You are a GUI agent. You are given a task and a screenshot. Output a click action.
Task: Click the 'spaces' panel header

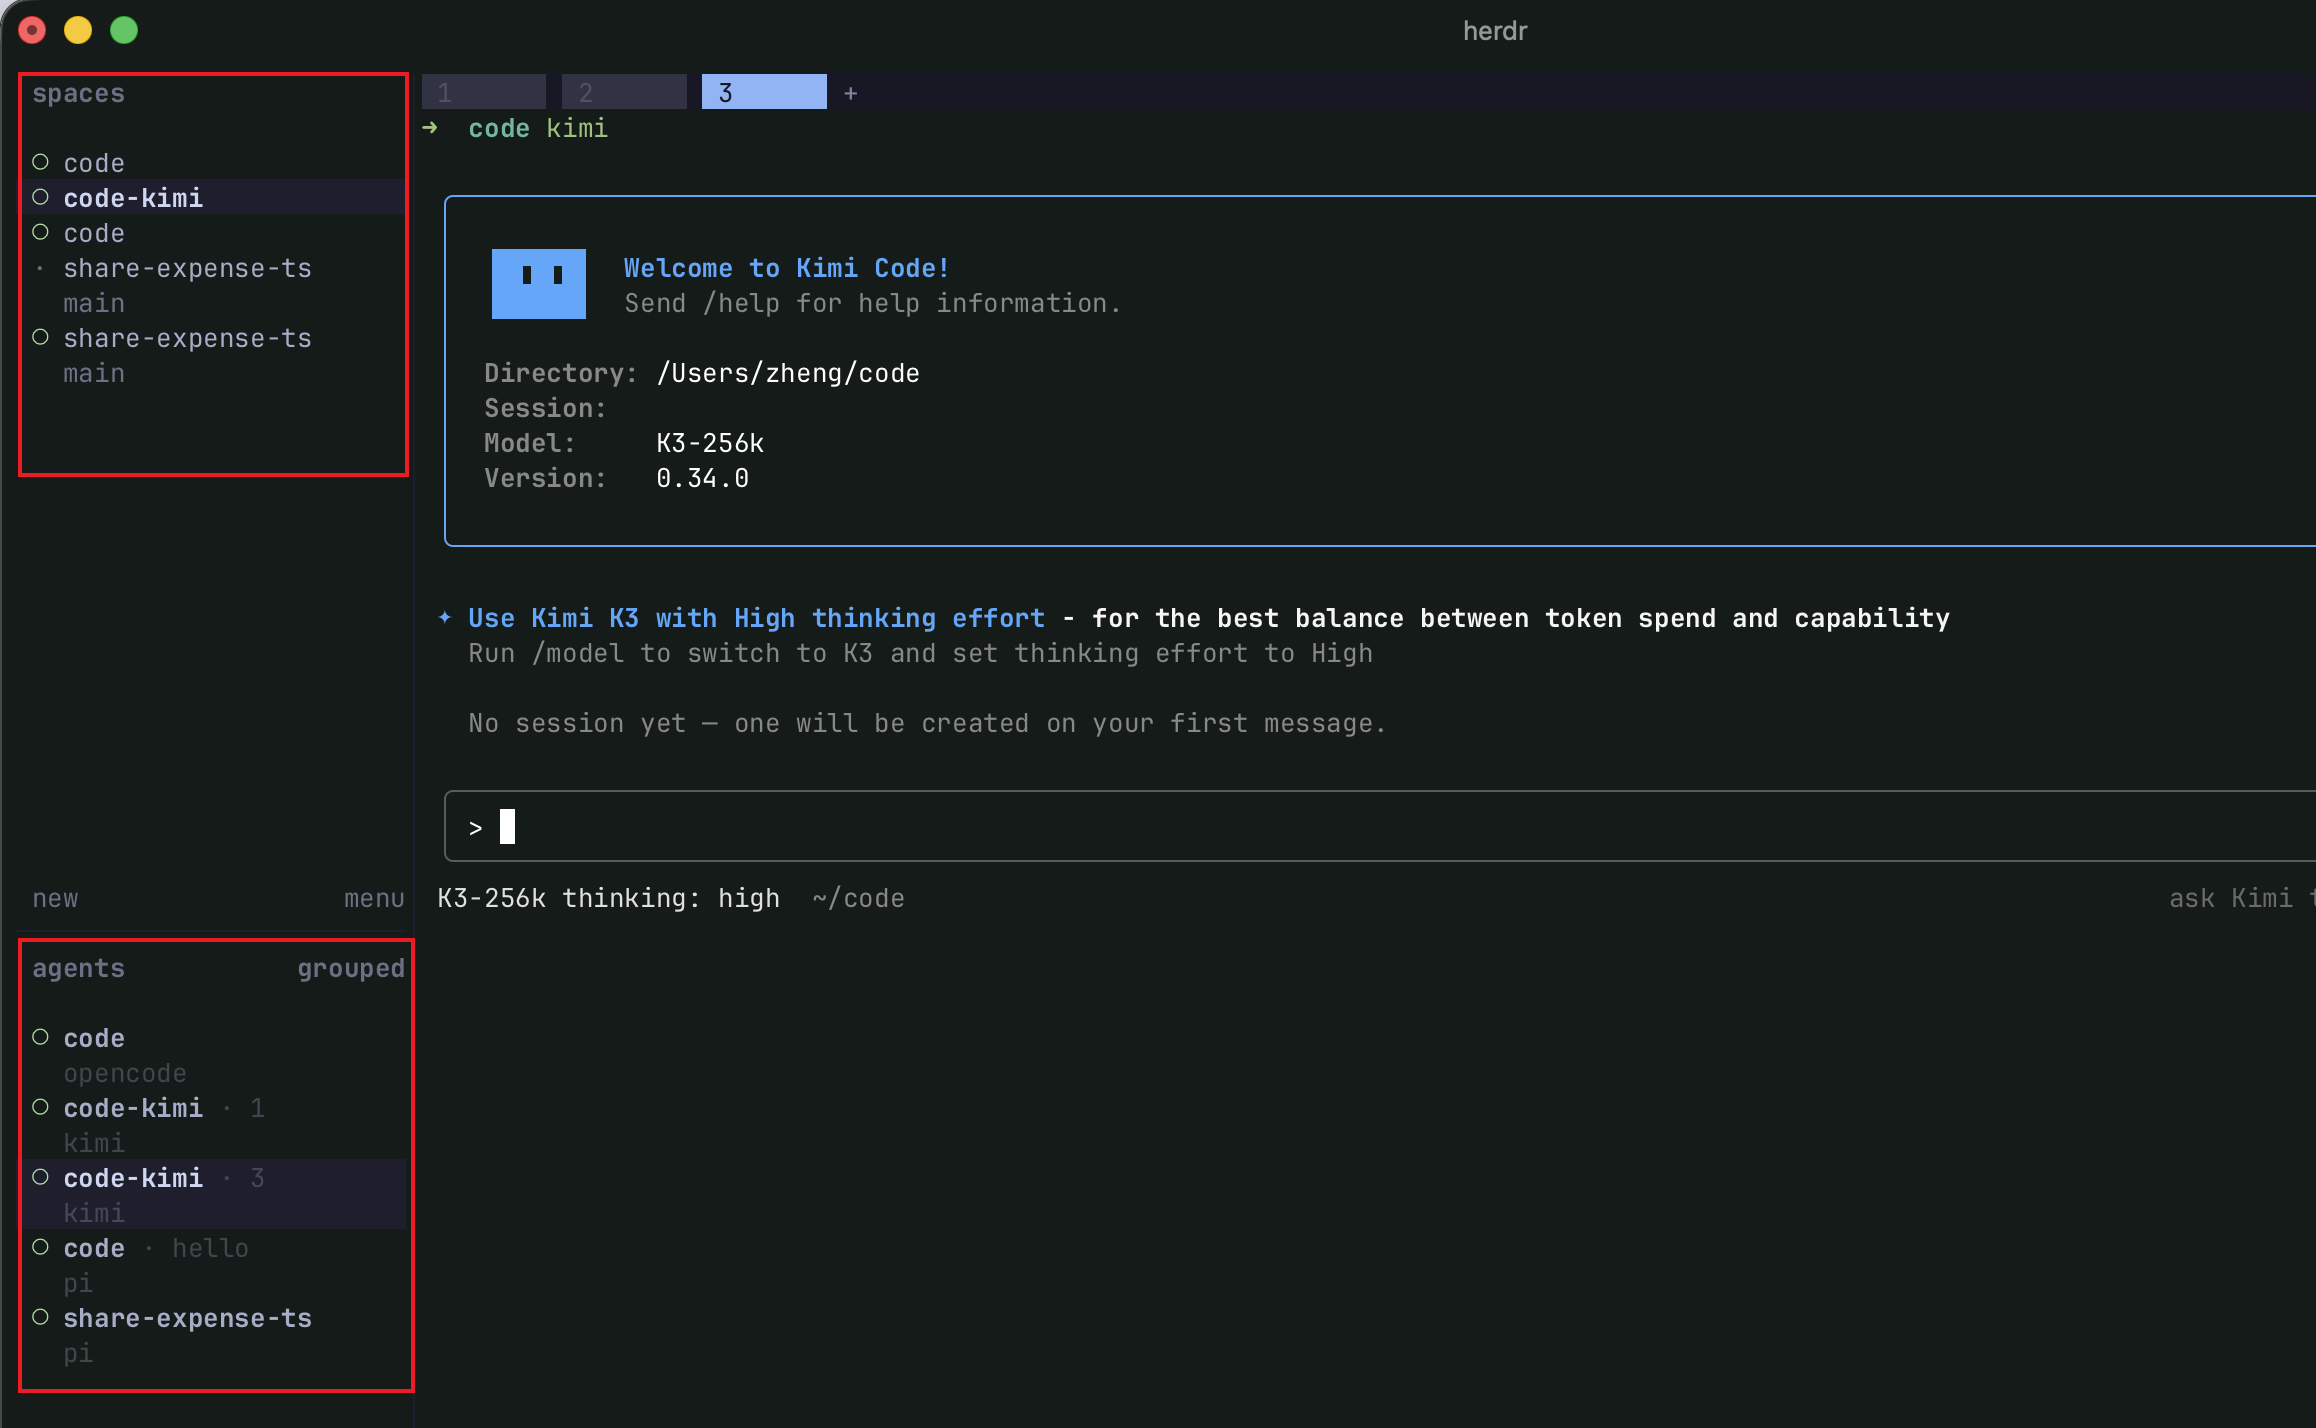[78, 94]
